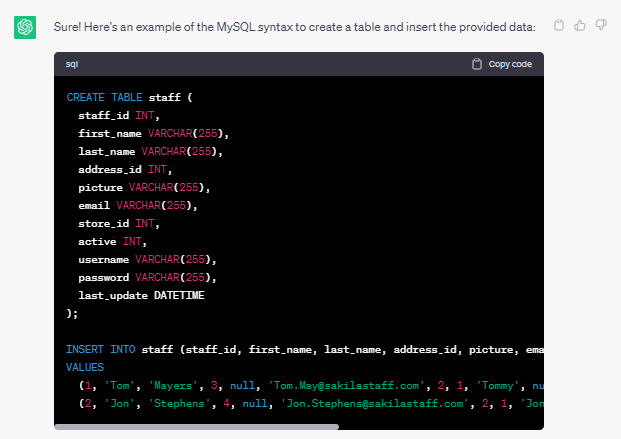Click the 'address_id INT,' line
The image size is (621, 439).
[125, 170]
